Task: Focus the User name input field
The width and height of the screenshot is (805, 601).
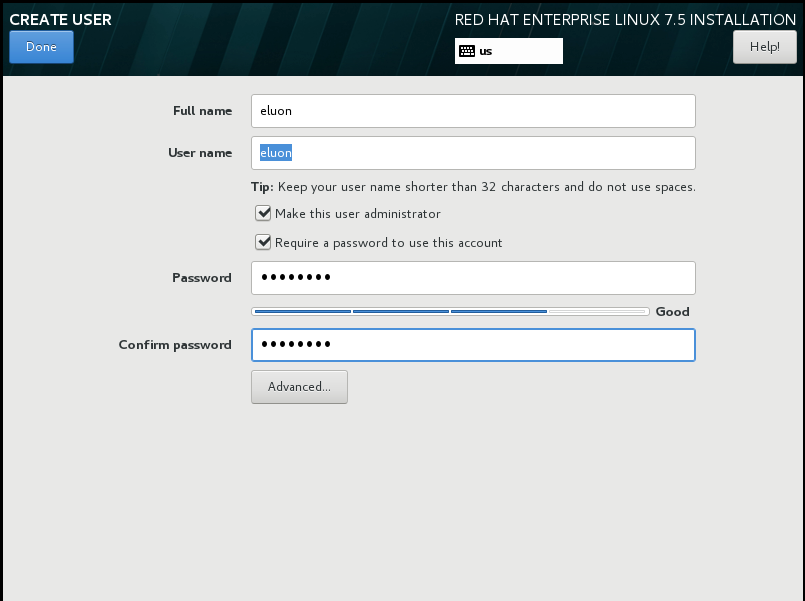Action: point(473,153)
